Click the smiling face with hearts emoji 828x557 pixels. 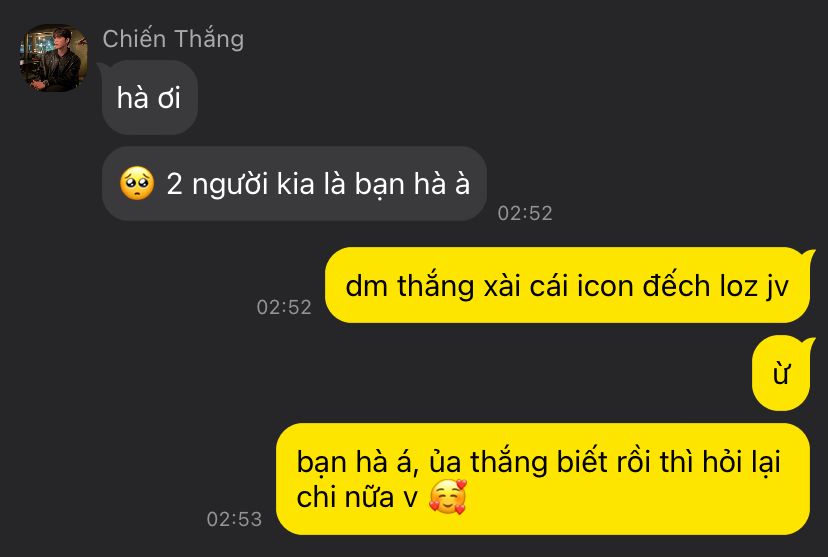click(x=448, y=497)
